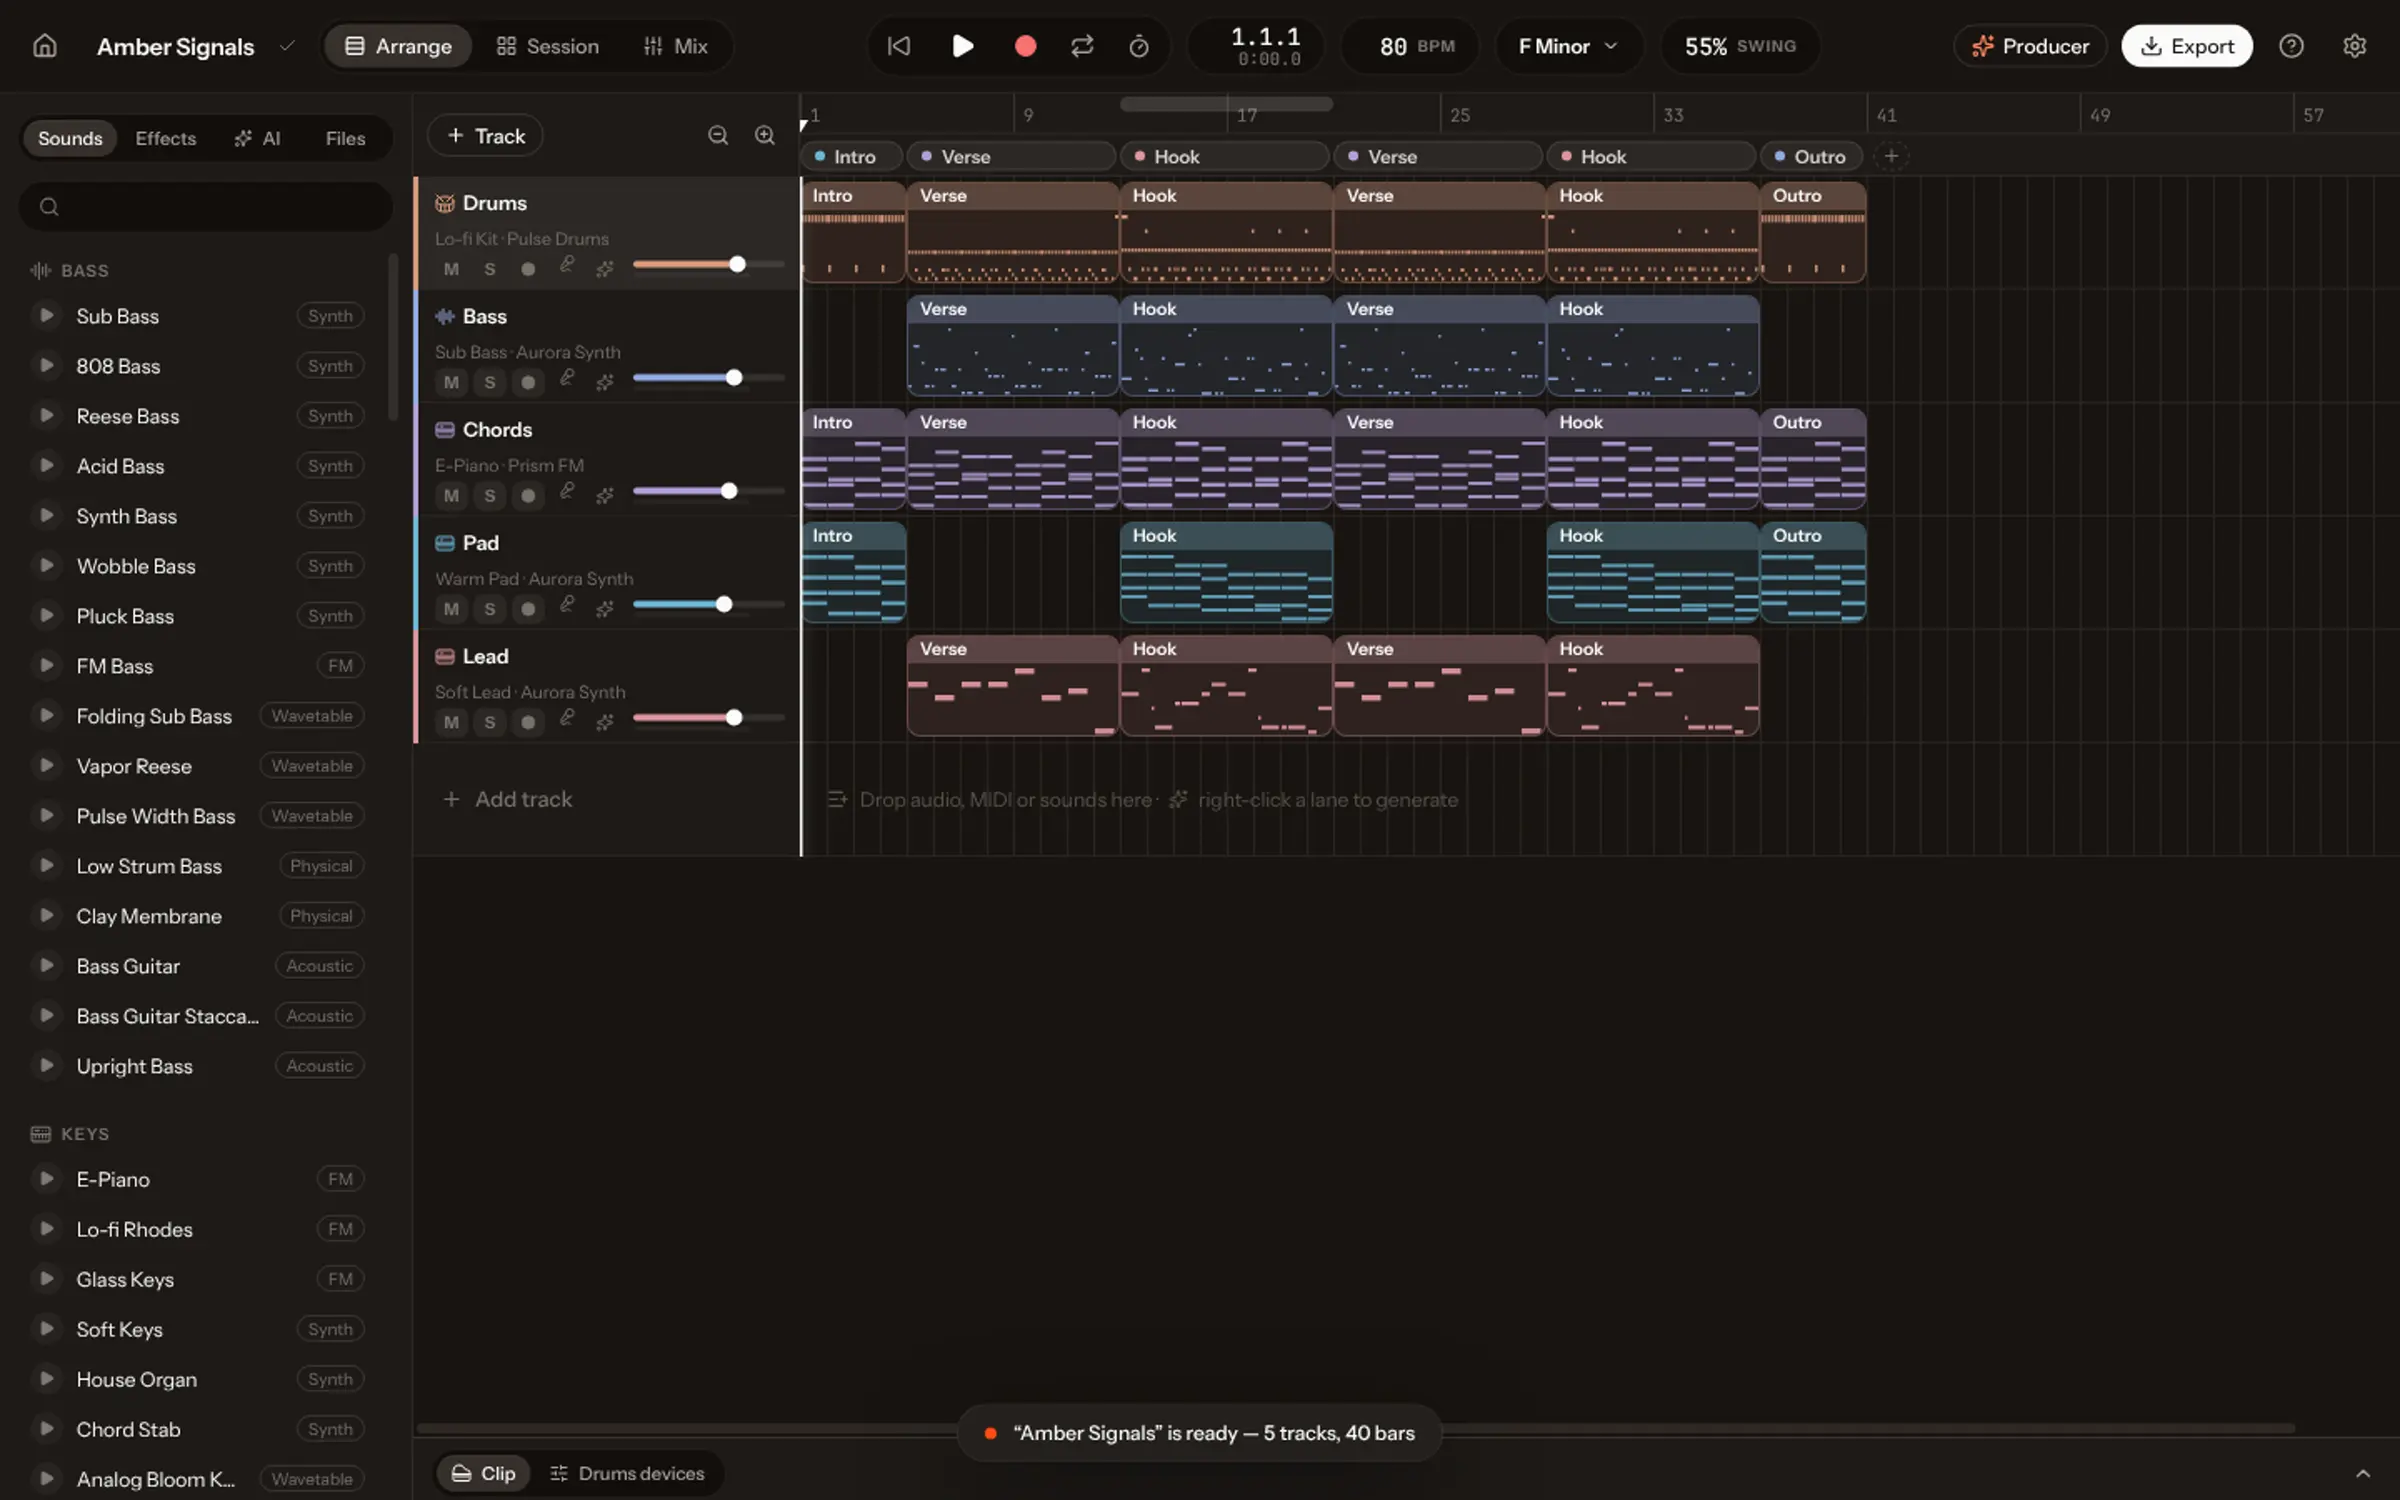The height and width of the screenshot is (1500, 2400).
Task: Start playback with the play button
Action: tap(962, 46)
